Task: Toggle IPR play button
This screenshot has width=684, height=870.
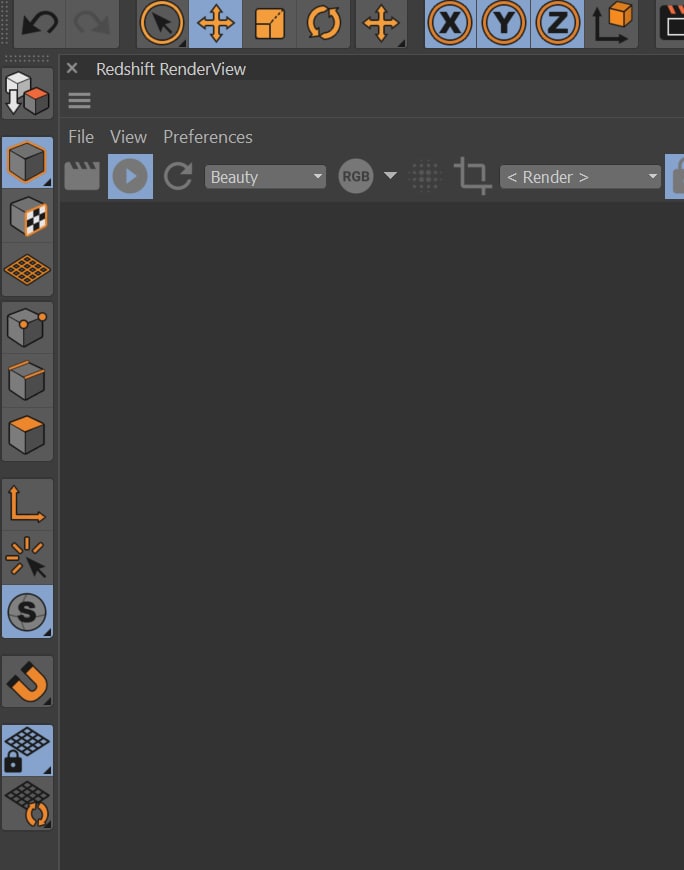Action: tap(130, 176)
